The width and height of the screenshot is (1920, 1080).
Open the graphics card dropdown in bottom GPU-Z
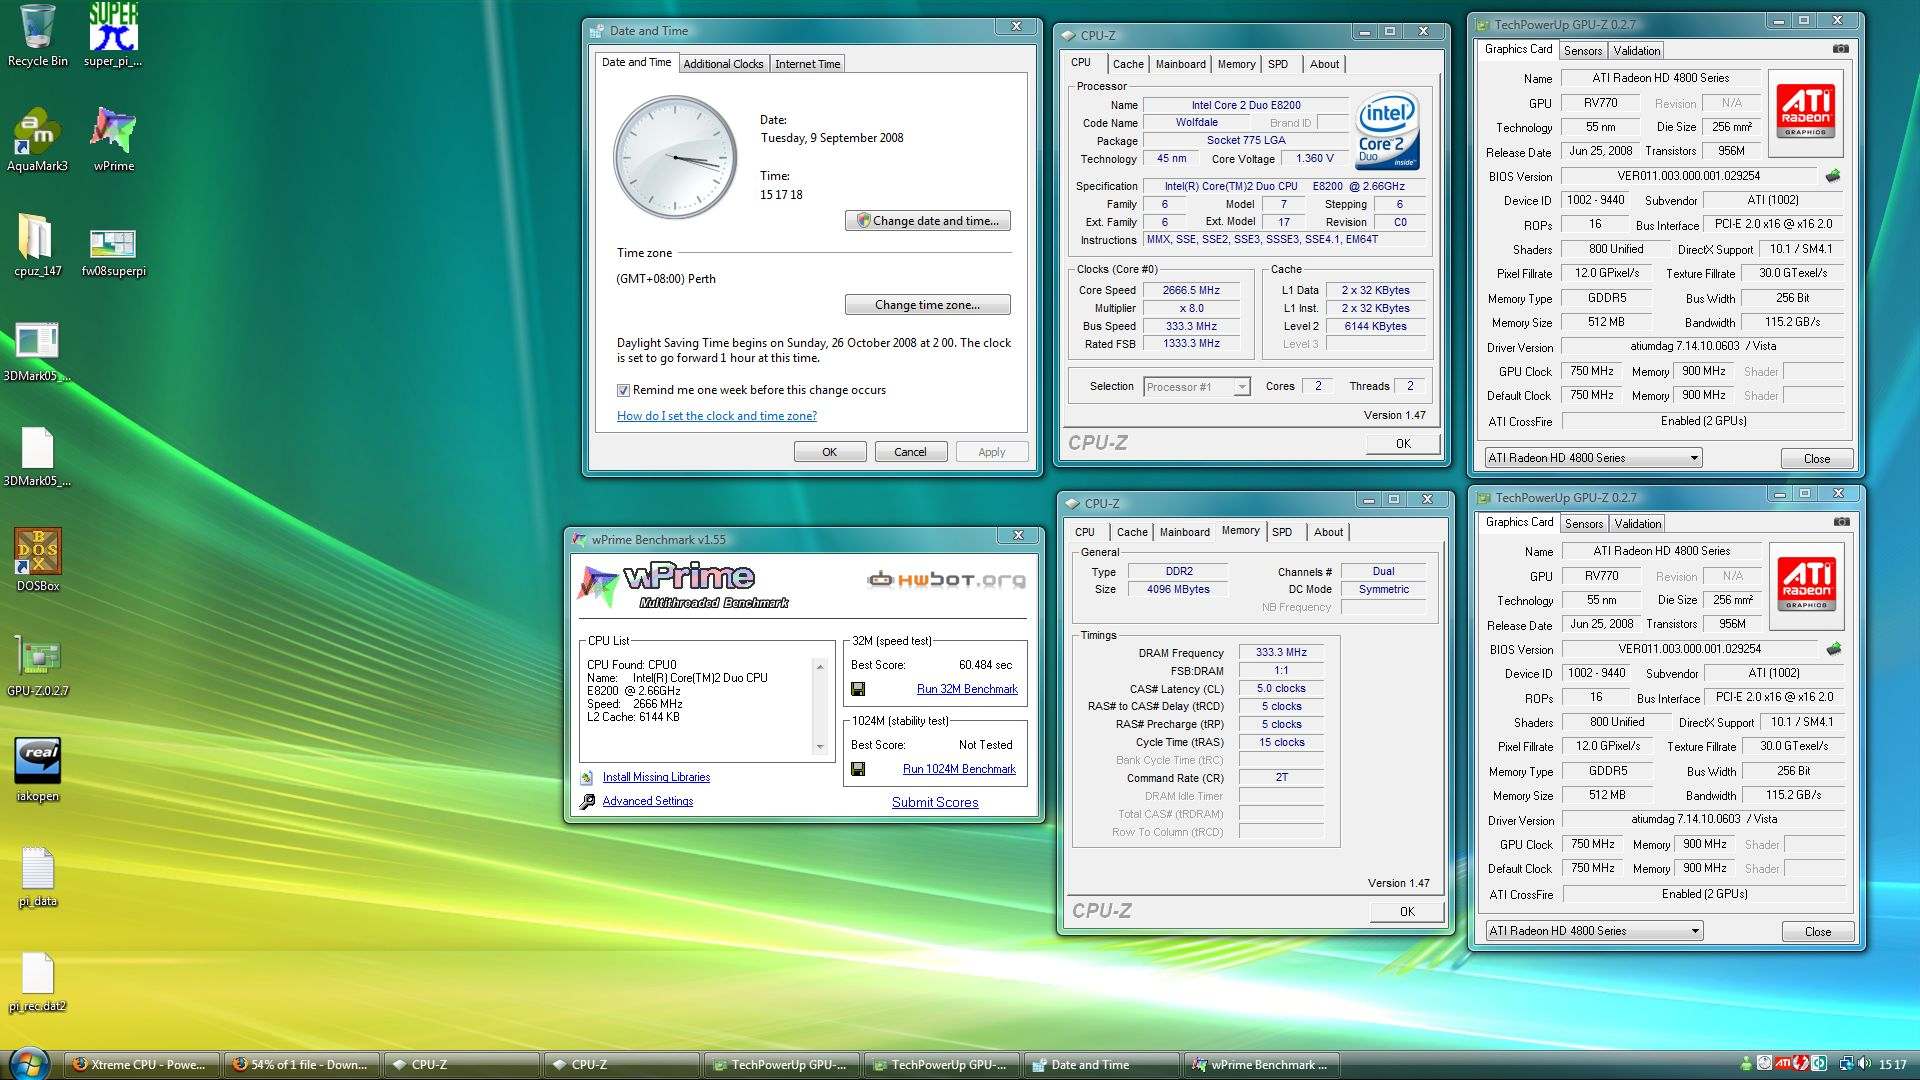1593,931
